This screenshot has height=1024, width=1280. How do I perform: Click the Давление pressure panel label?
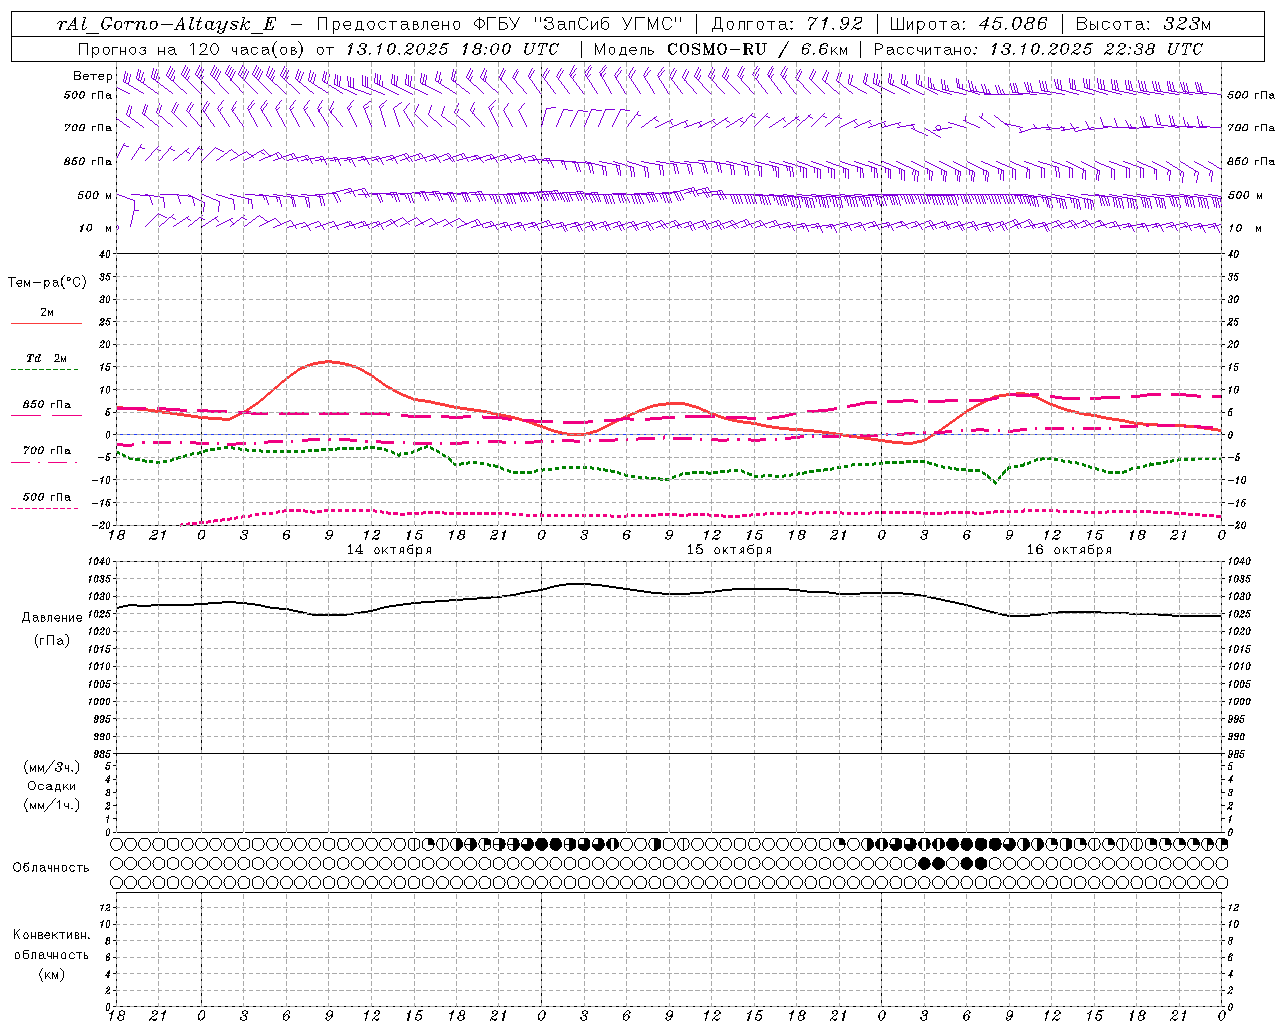pos(52,618)
